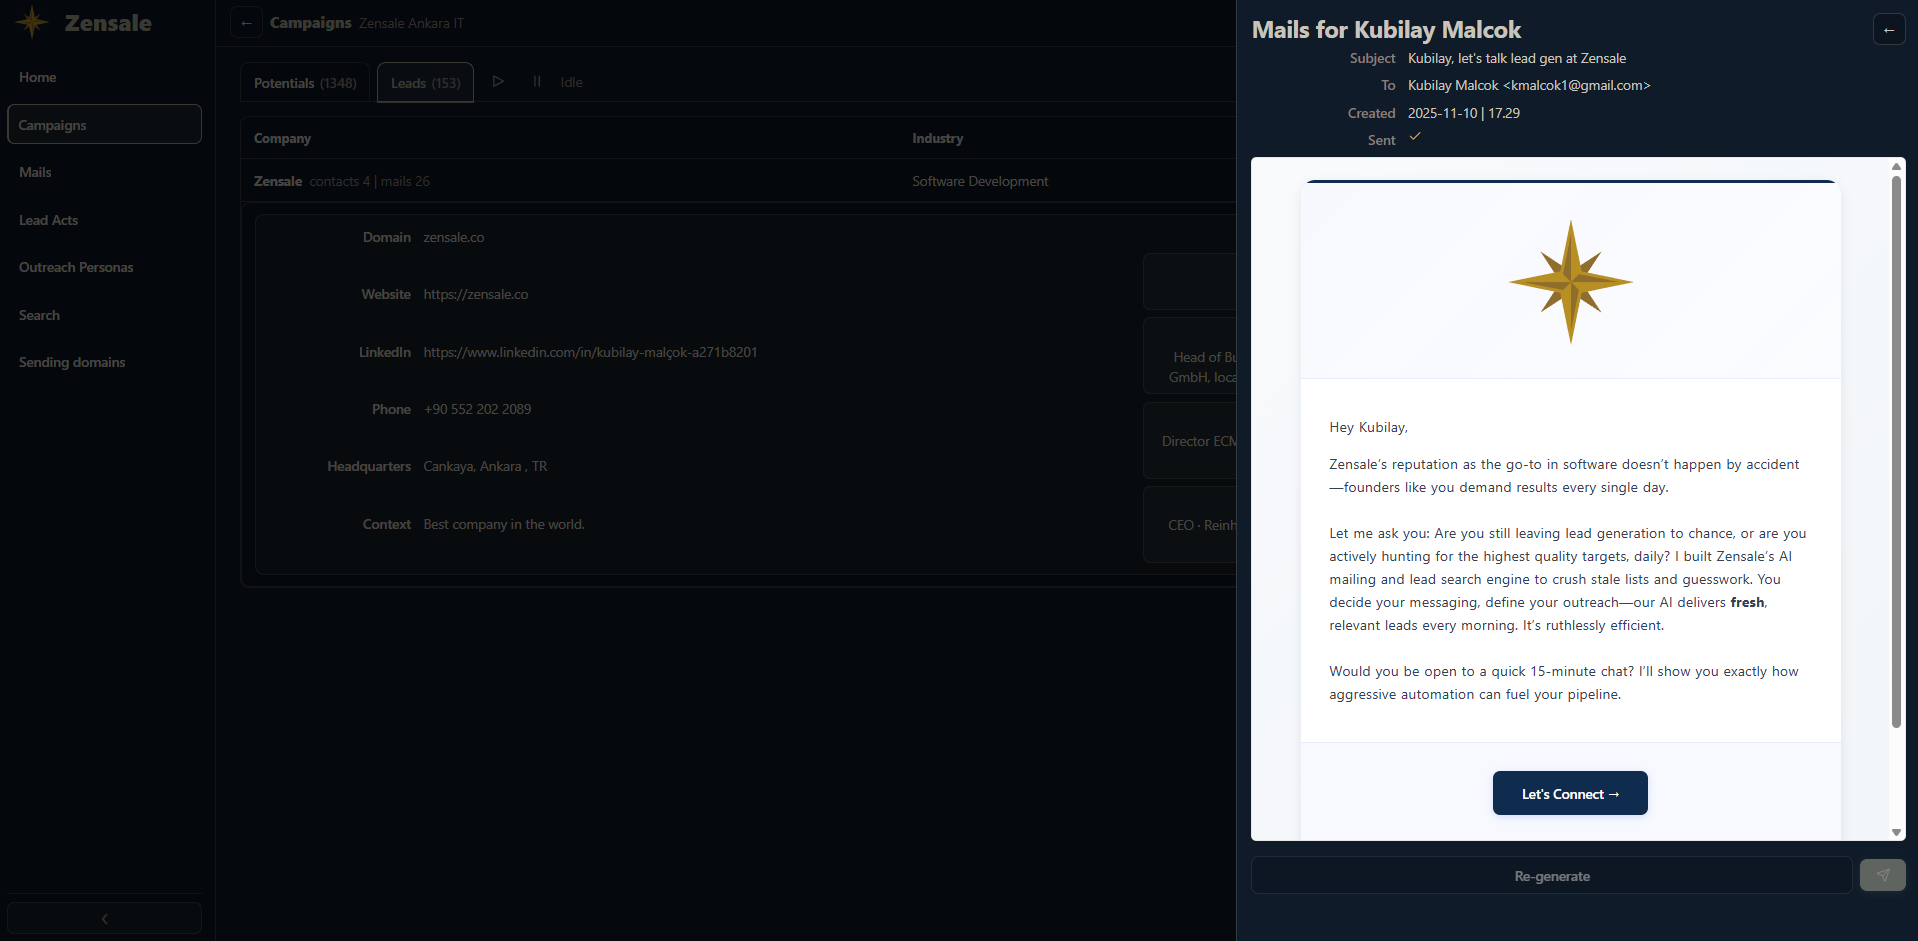Select the Zensale company row

(x=738, y=181)
